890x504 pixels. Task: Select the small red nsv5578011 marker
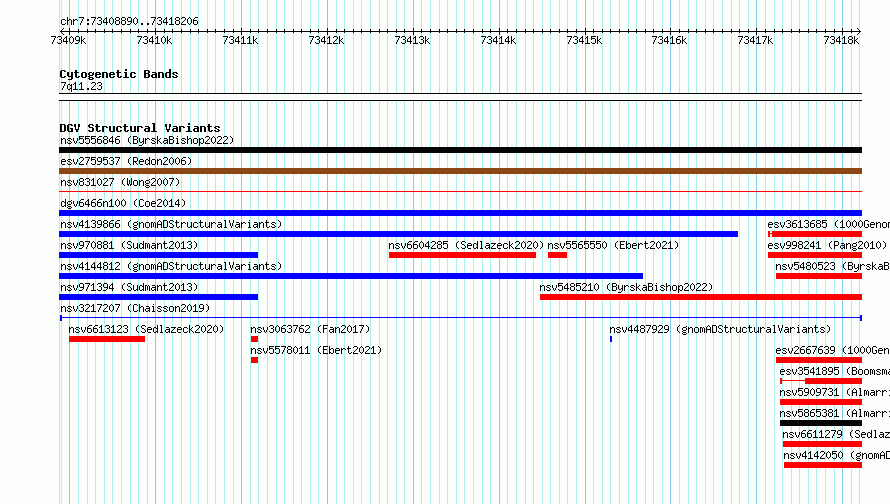254,360
